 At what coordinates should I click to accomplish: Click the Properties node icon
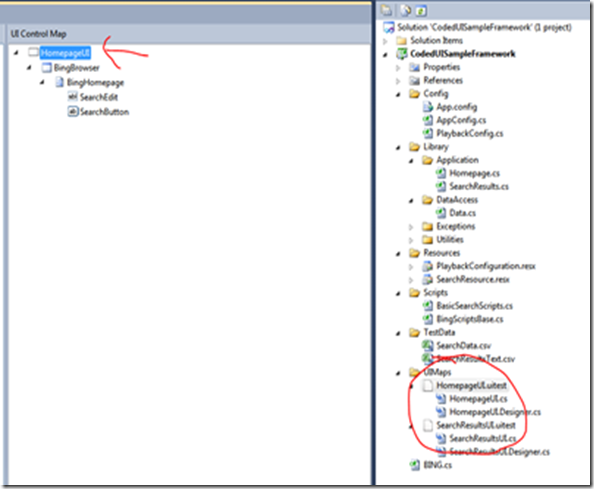point(414,67)
